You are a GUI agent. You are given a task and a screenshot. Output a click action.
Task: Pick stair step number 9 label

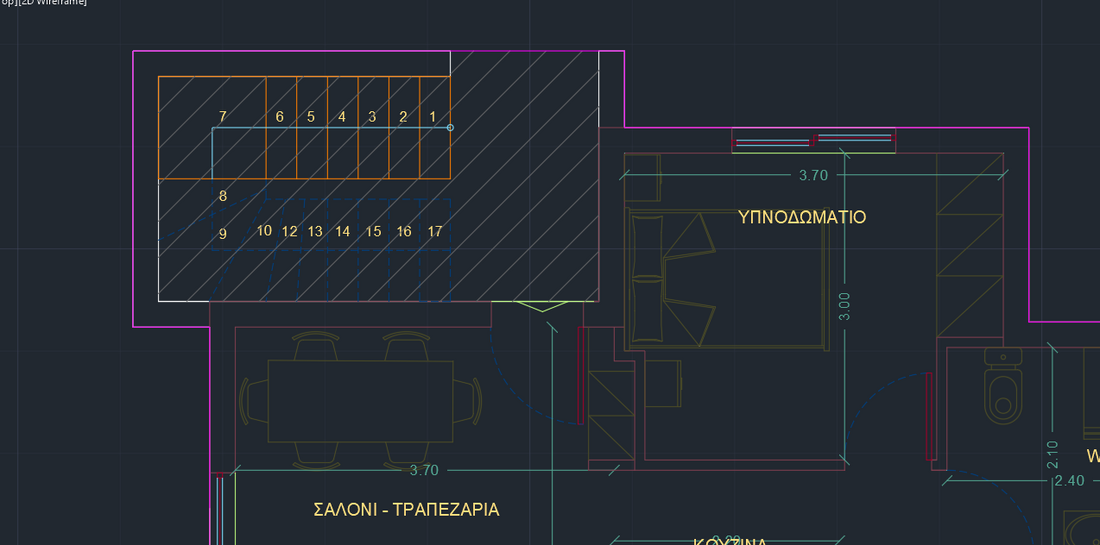[x=222, y=234]
